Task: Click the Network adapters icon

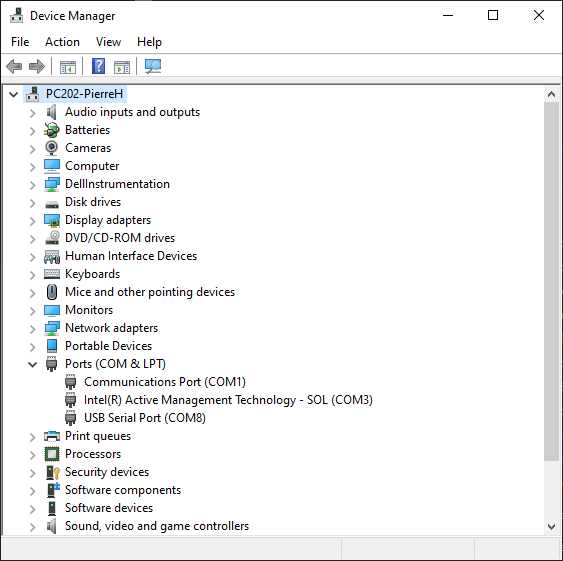Action: [52, 328]
